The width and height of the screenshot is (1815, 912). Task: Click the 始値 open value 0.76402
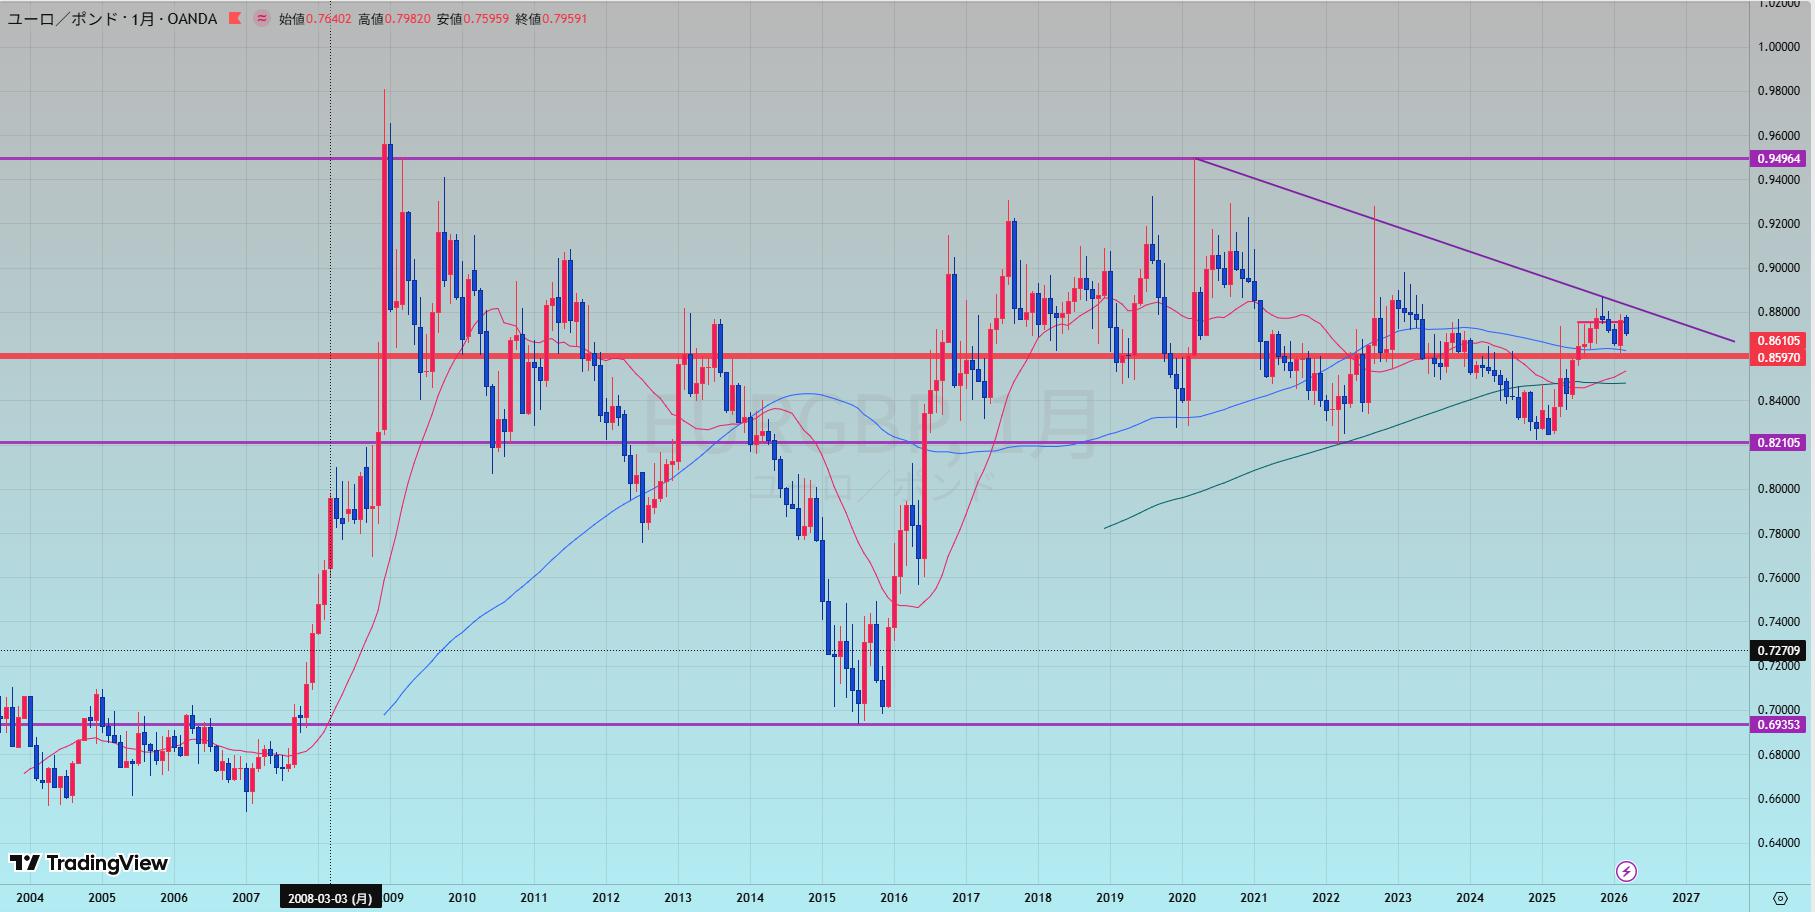pos(328,18)
